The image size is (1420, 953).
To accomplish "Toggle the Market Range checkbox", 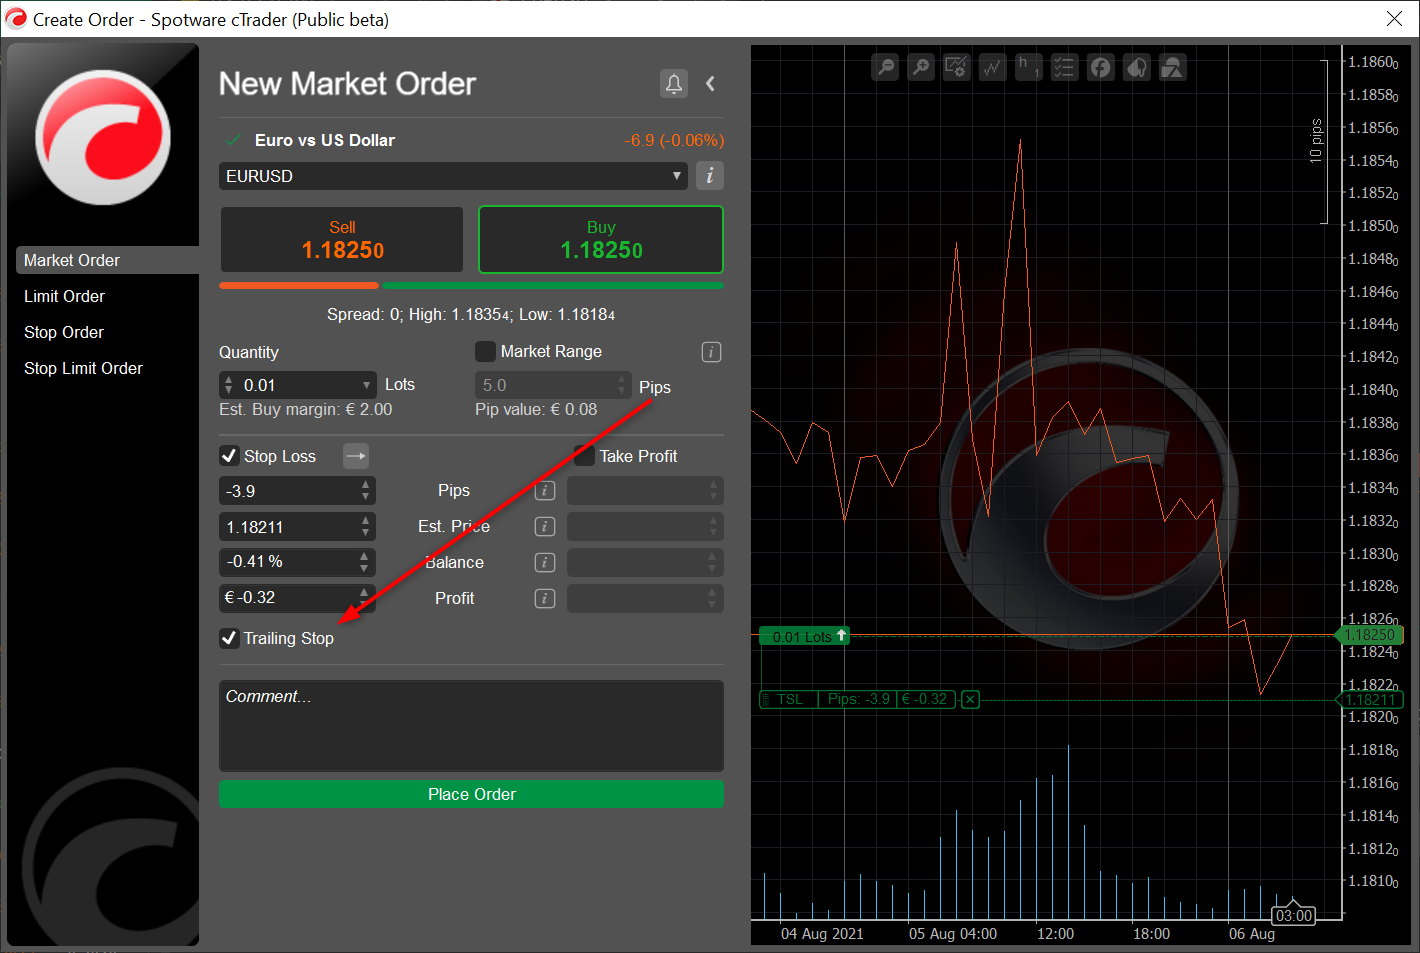I will pyautogui.click(x=485, y=351).
